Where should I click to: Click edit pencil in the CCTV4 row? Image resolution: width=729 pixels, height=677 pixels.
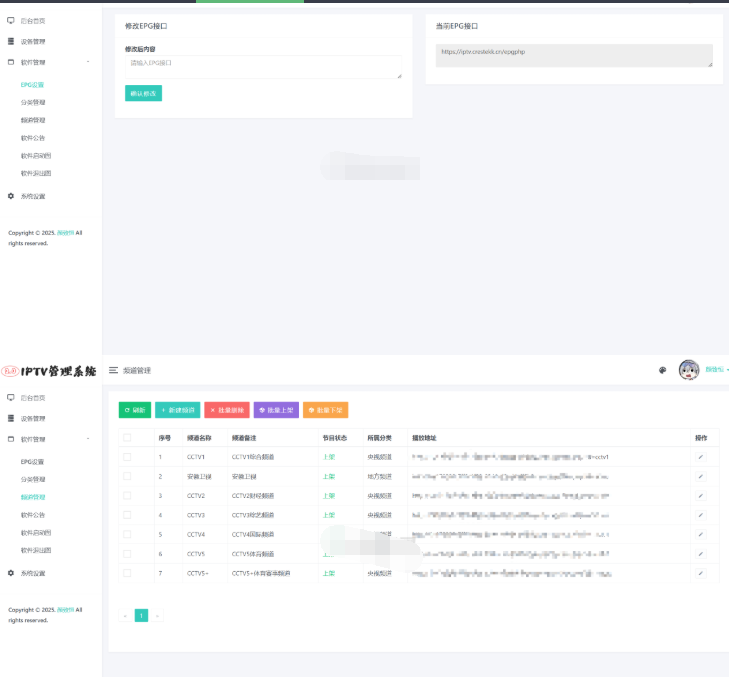point(700,534)
